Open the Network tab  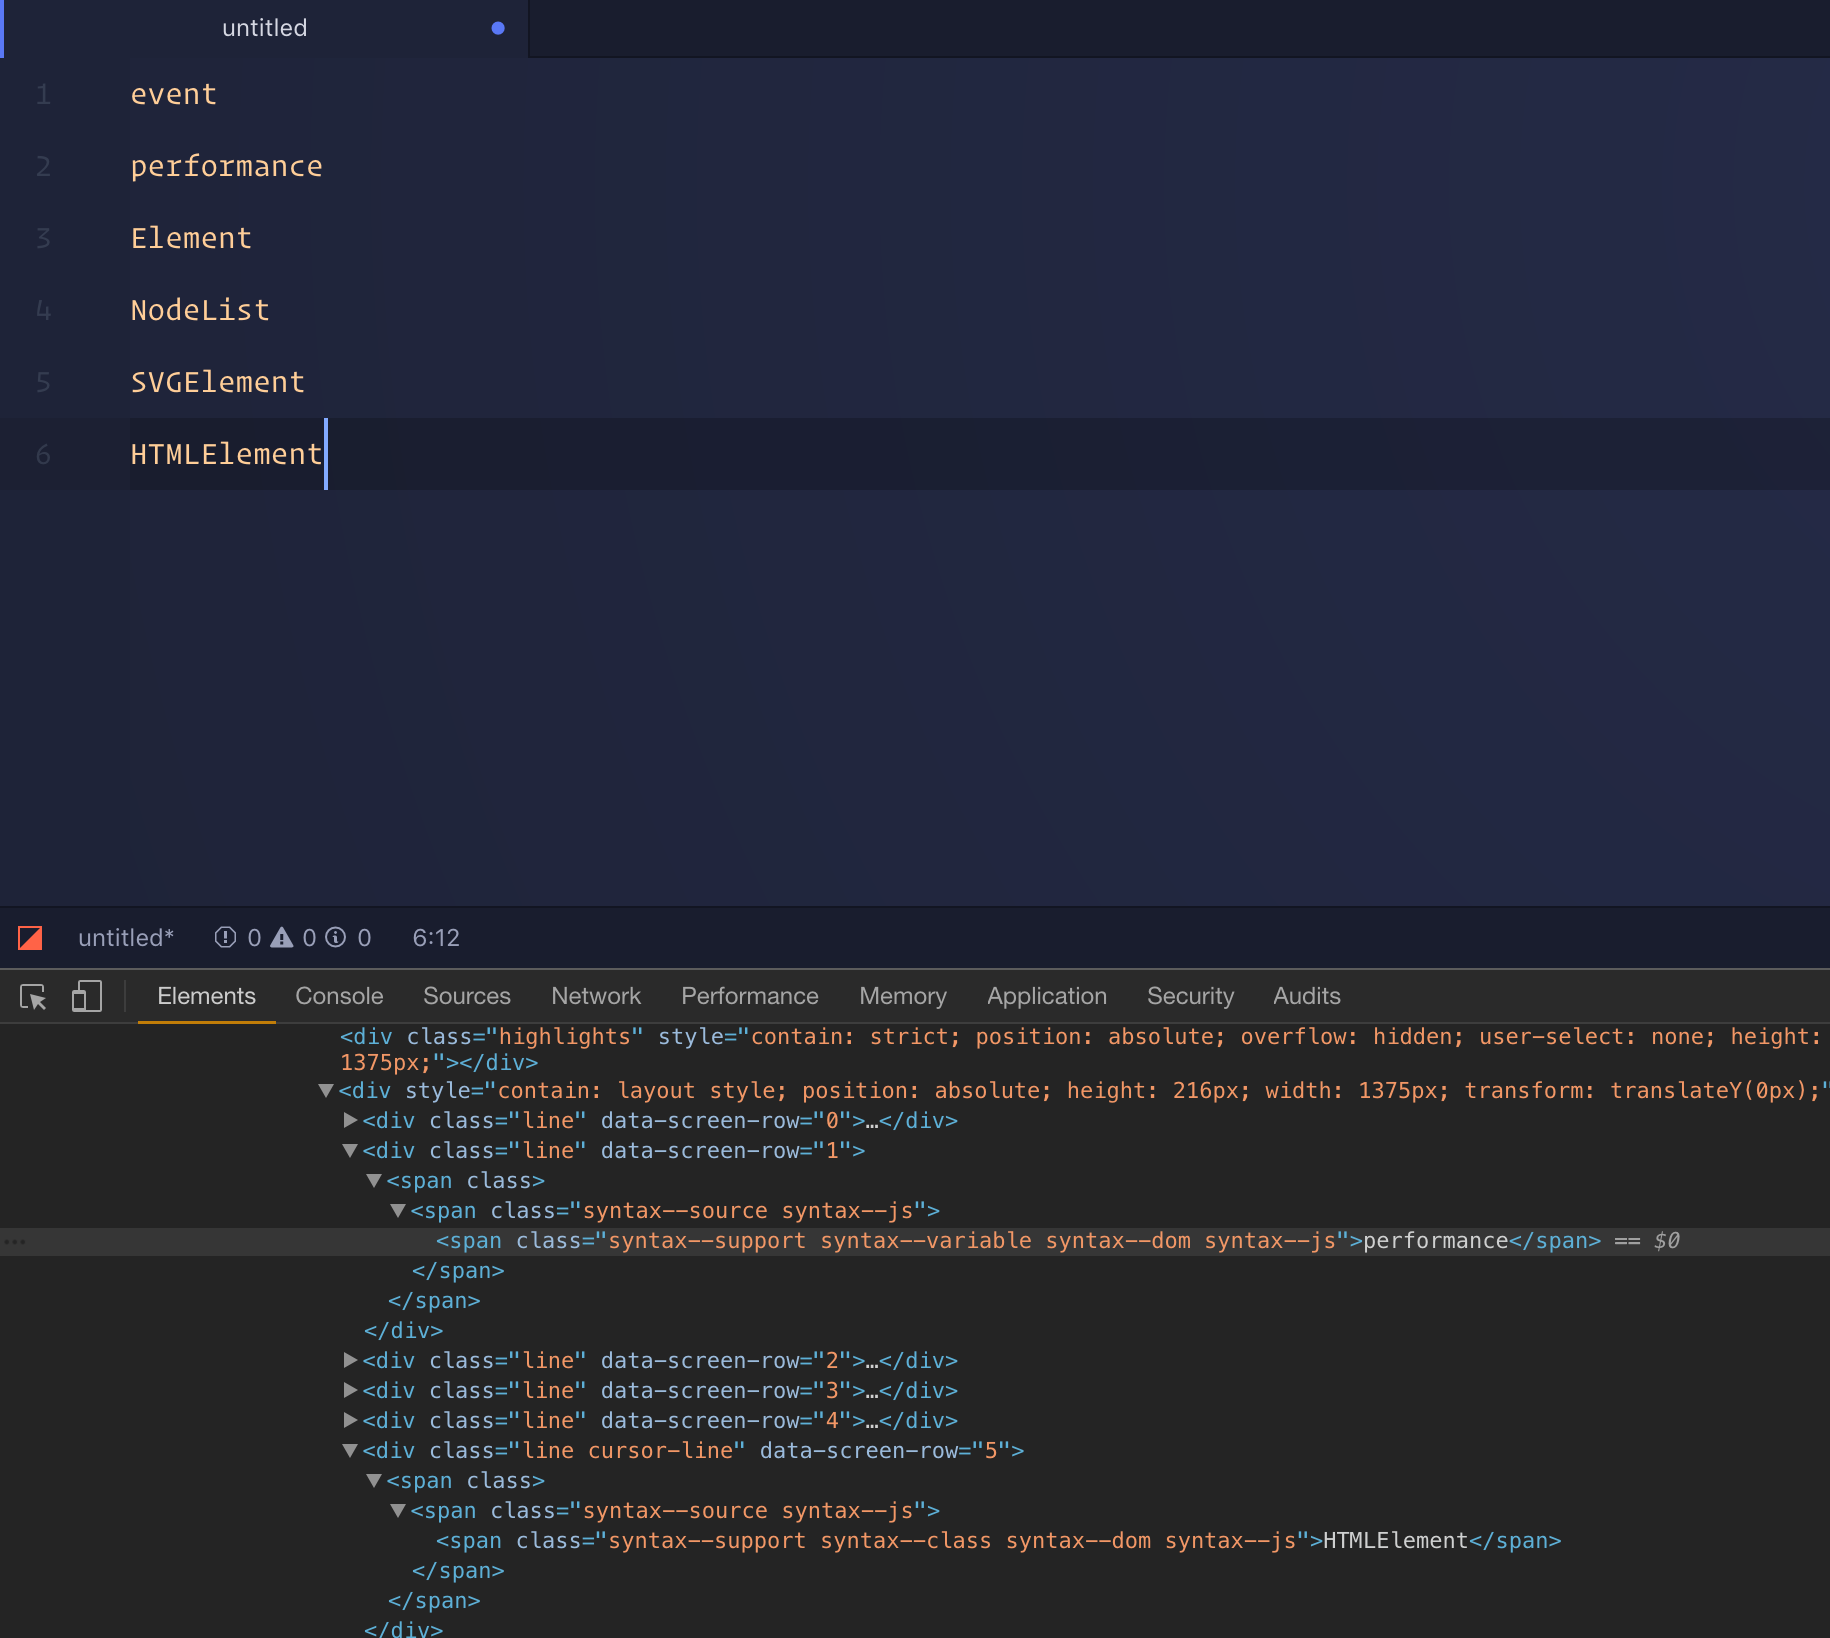[x=596, y=996]
